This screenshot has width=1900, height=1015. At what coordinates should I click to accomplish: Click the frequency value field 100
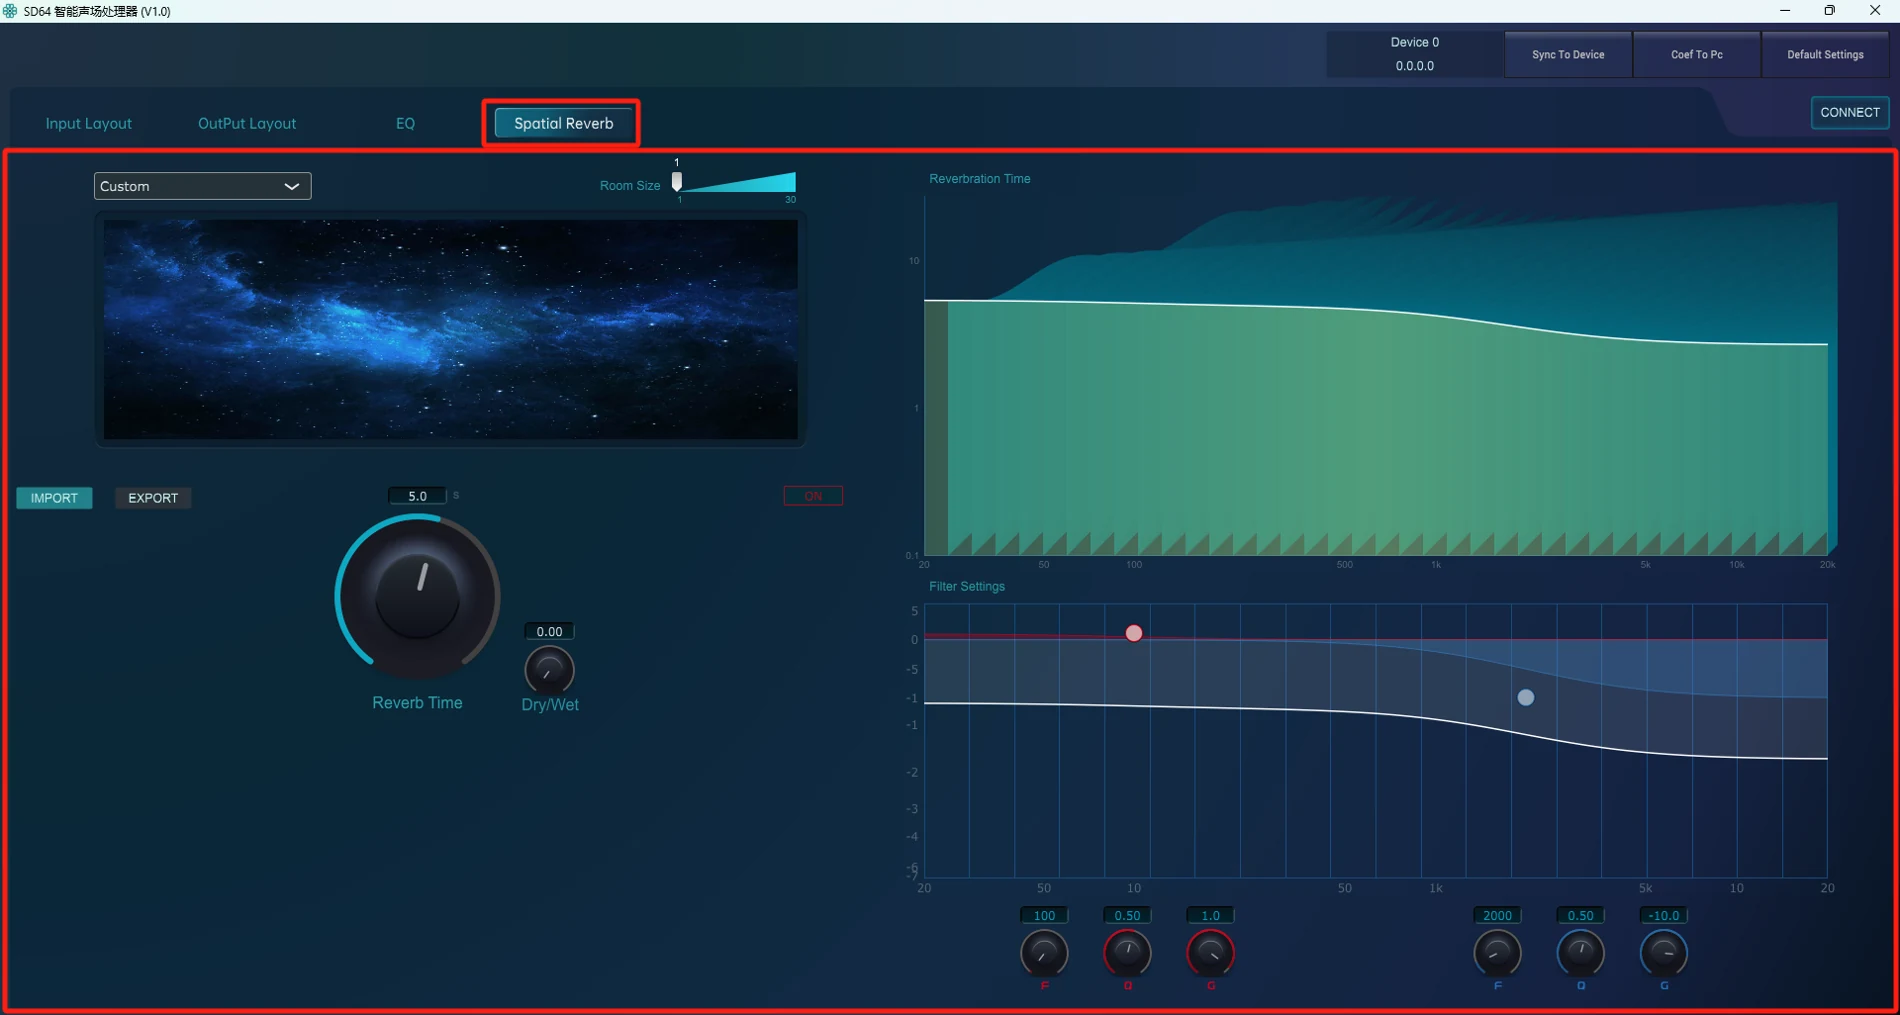1044,915
